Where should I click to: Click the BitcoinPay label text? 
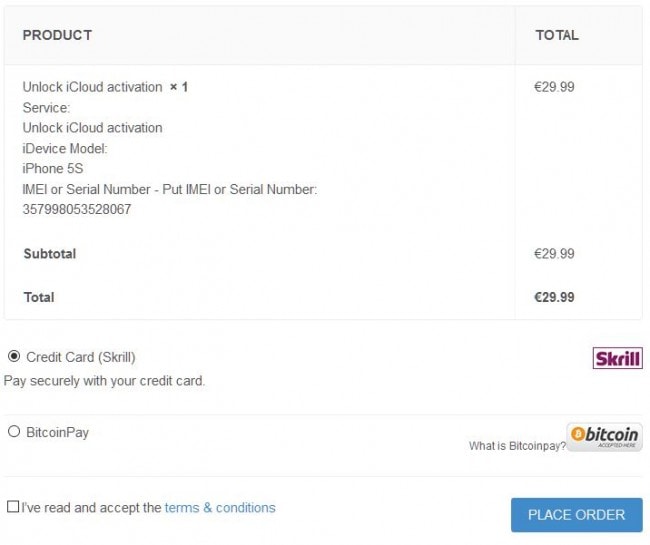(58, 432)
